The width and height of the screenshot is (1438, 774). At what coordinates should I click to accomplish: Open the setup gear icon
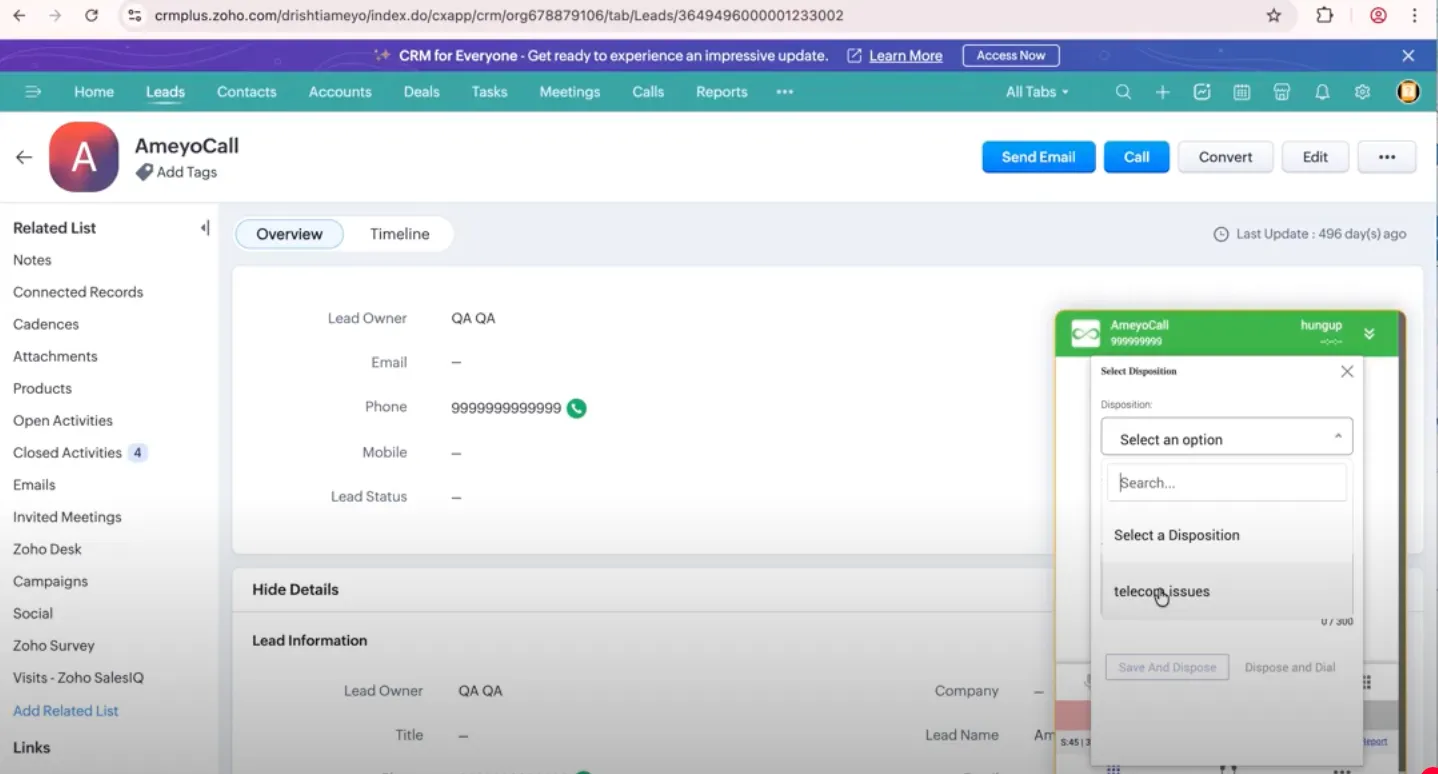[x=1362, y=92]
